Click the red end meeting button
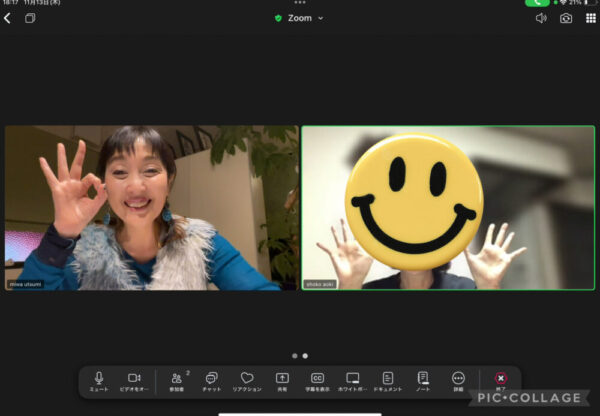 point(501,380)
